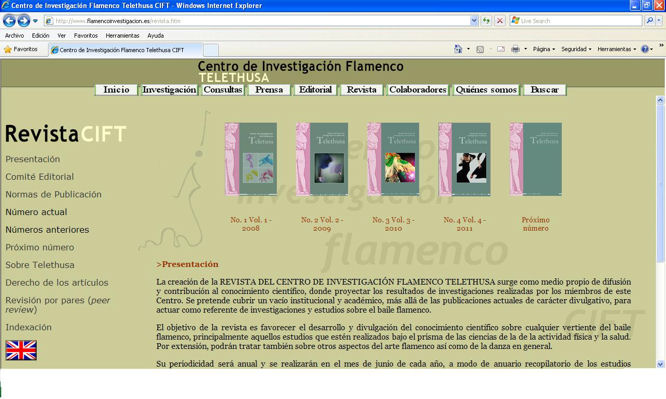This screenshot has width=666, height=399.
Task: Click the page scrollbar down arrow
Action: tap(660, 364)
